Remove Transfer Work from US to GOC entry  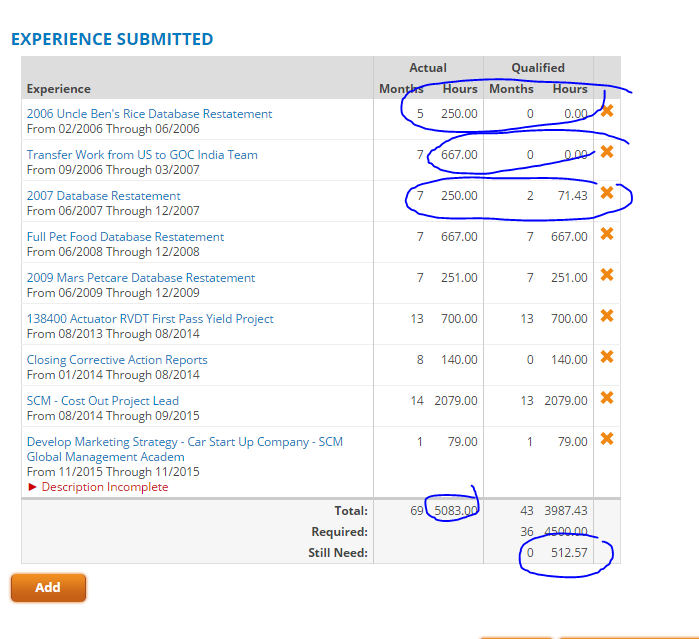tap(607, 152)
